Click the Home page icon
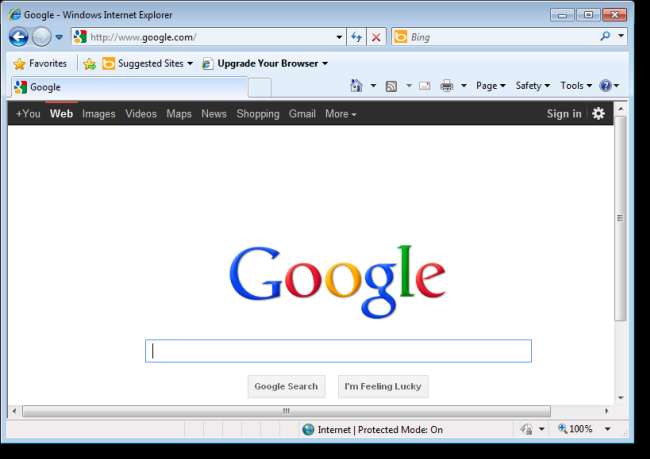This screenshot has height=459, width=650. [357, 85]
